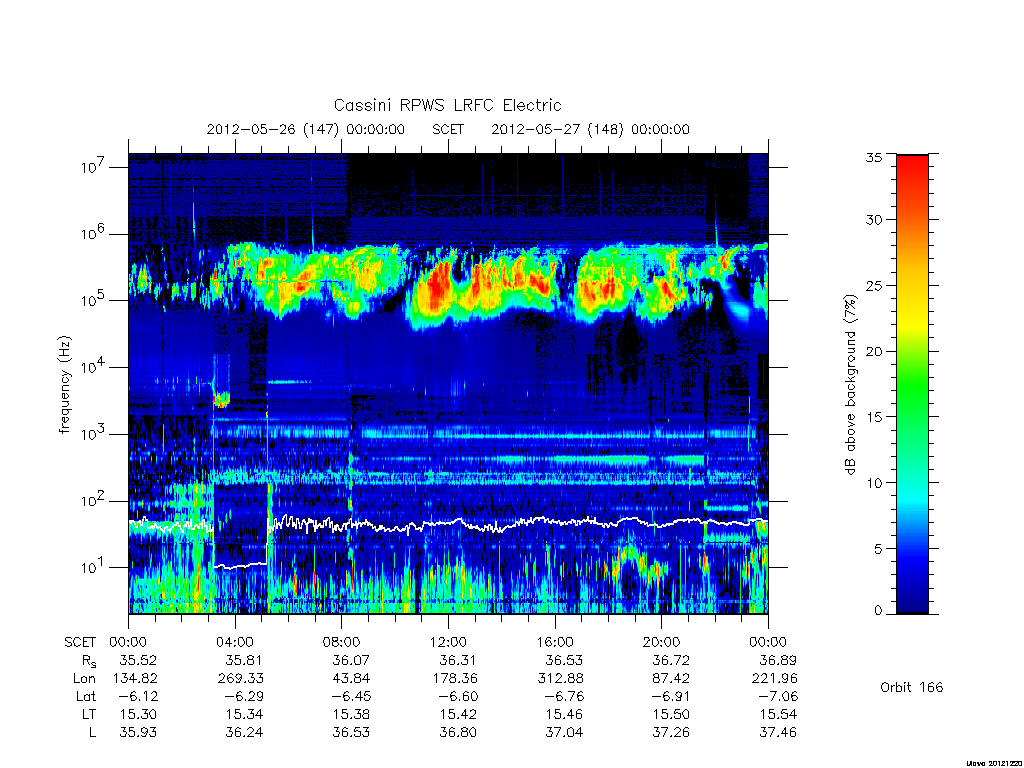Click the color bar tick label "20"

click(873, 351)
